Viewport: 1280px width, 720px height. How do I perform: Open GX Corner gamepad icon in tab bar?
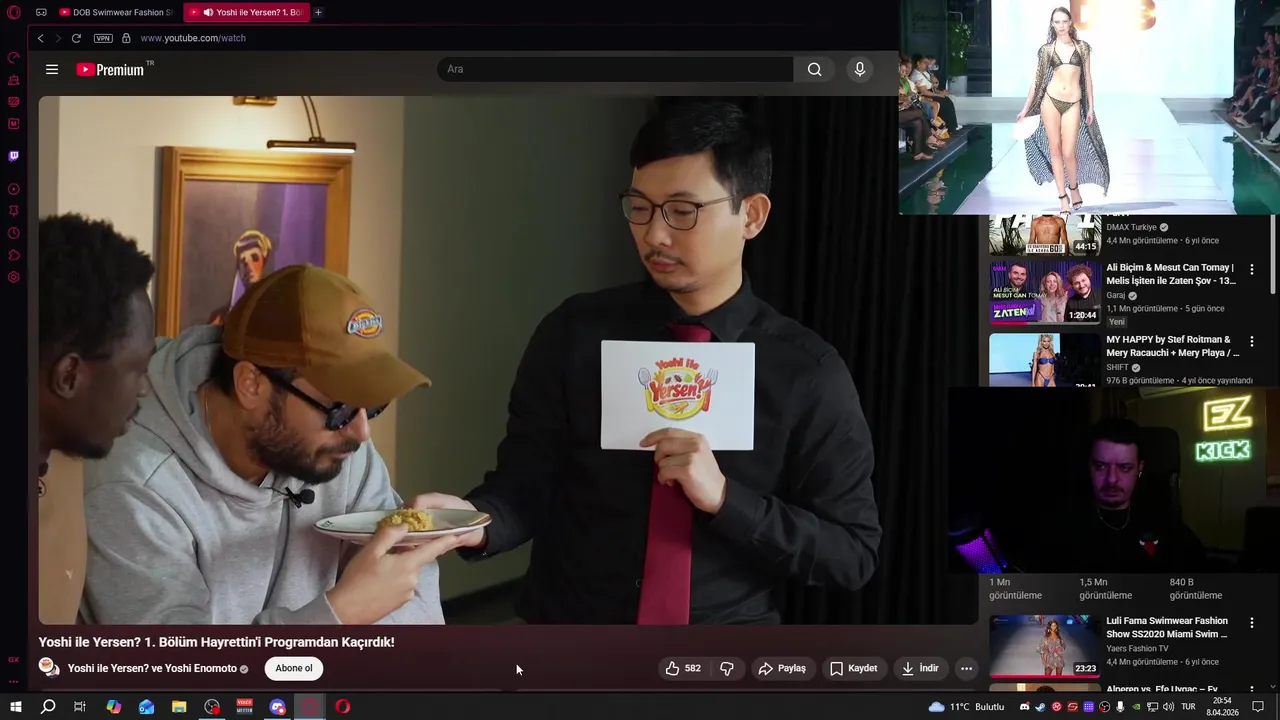[x=41, y=12]
